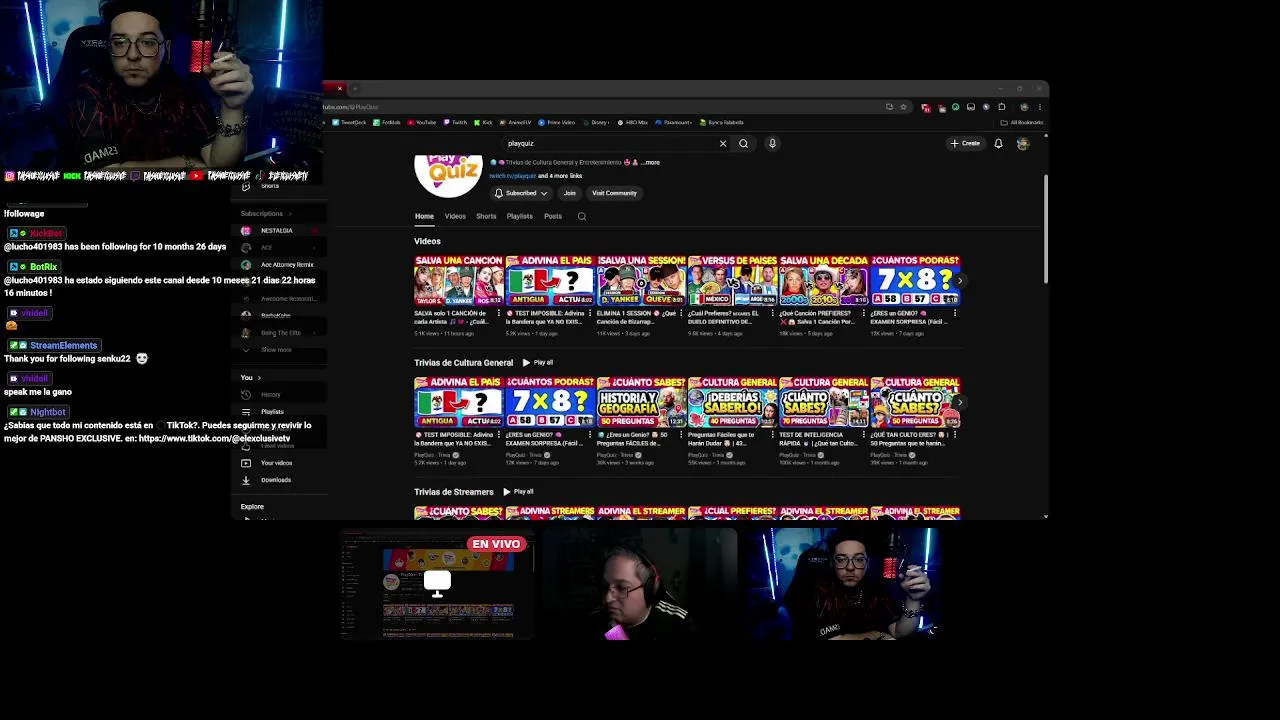Switch to the Posts channel tab
1280x720 pixels.
point(552,216)
